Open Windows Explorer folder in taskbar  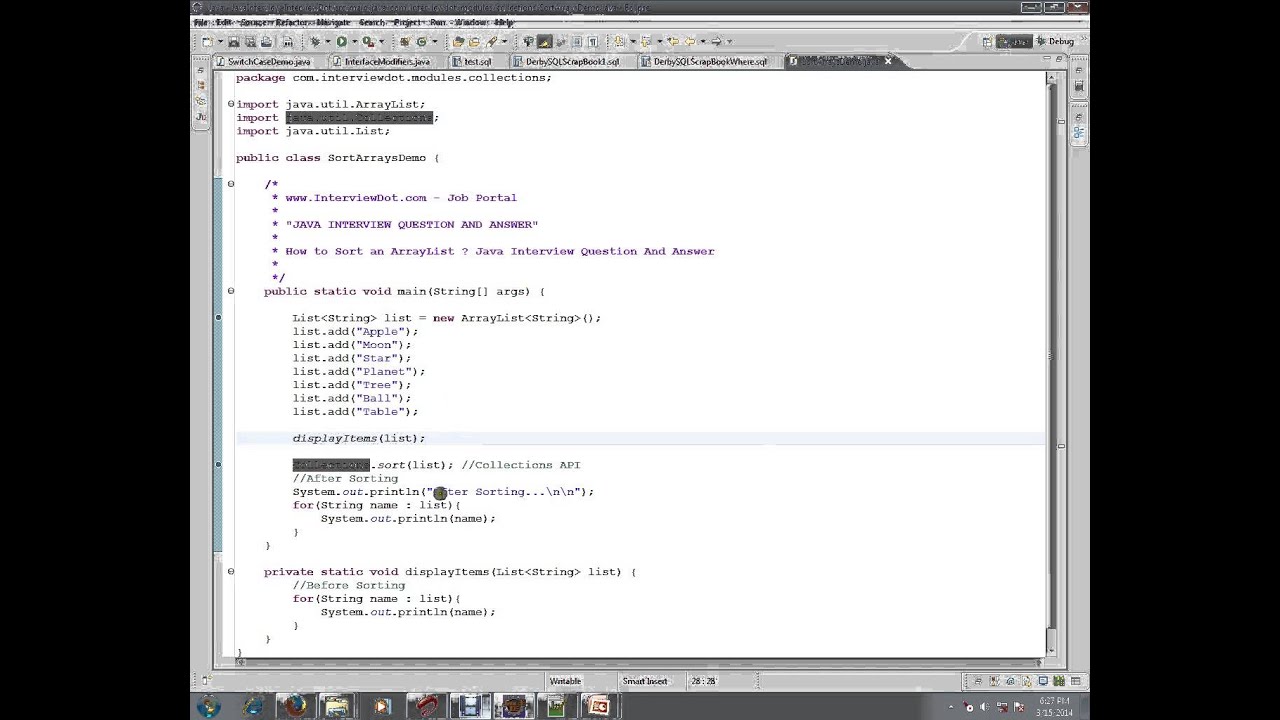(337, 707)
